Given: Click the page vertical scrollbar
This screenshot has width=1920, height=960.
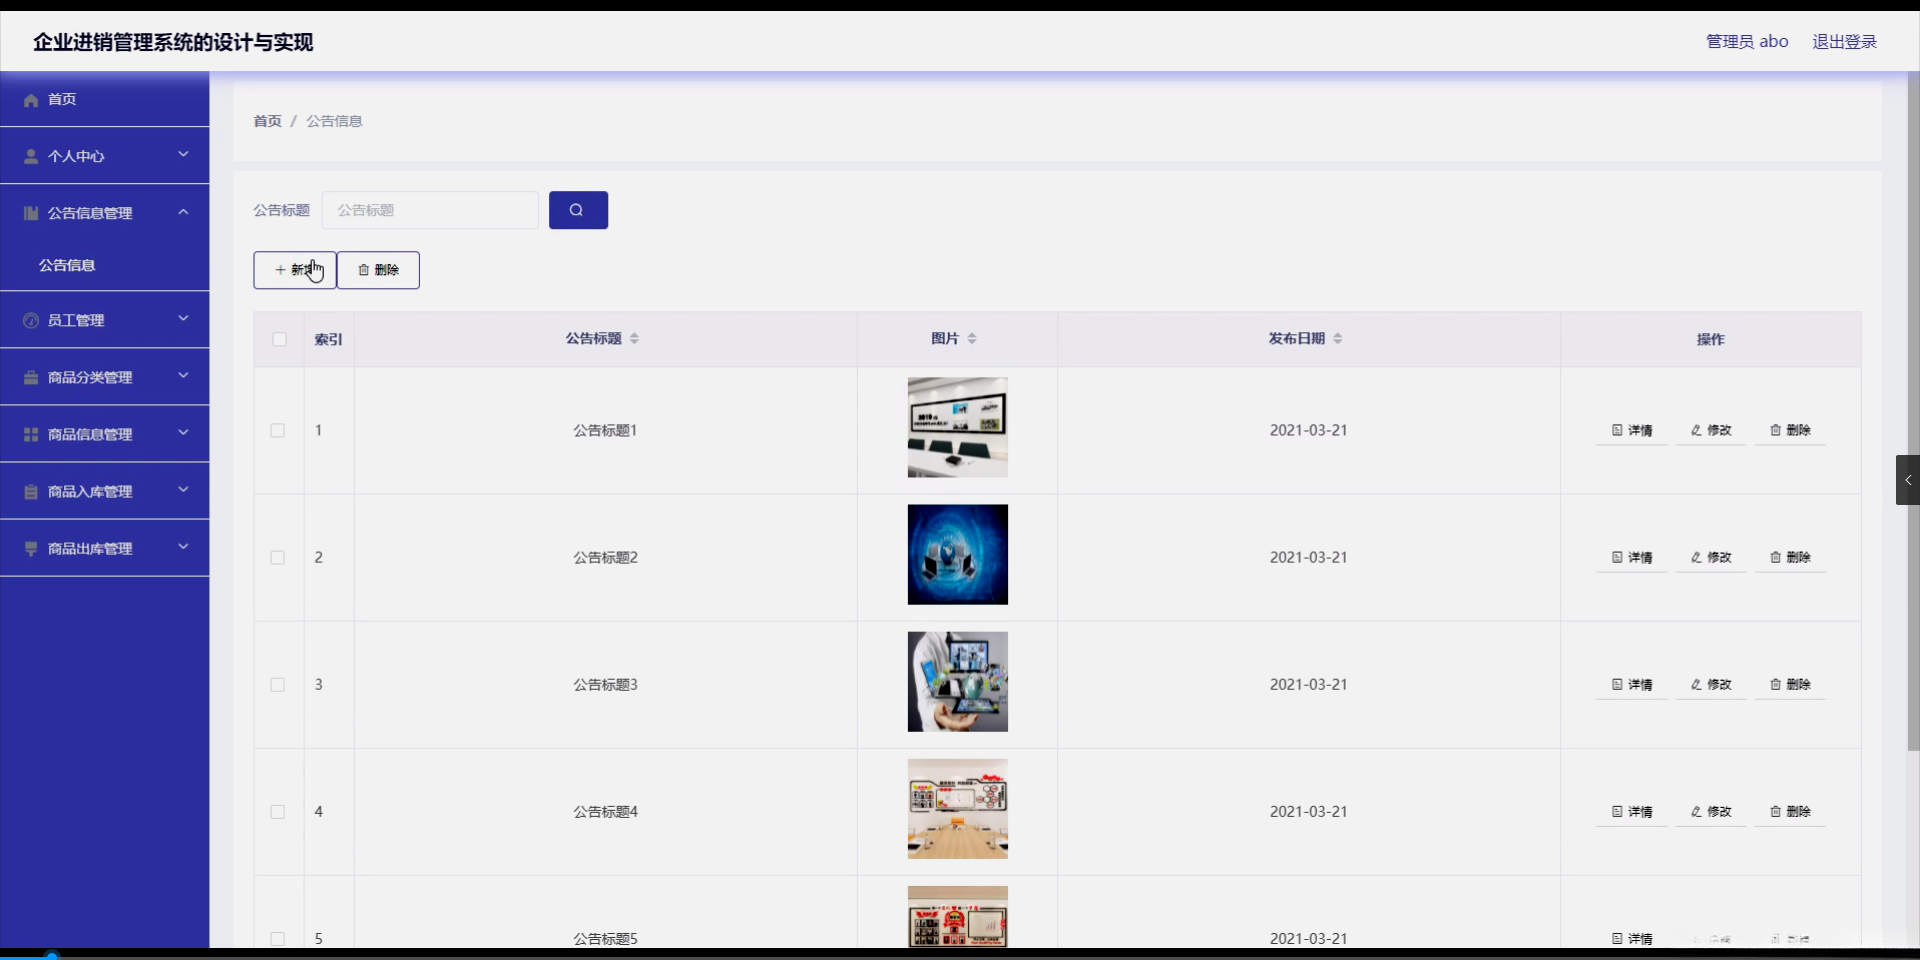Looking at the screenshot, I should tap(1913, 410).
